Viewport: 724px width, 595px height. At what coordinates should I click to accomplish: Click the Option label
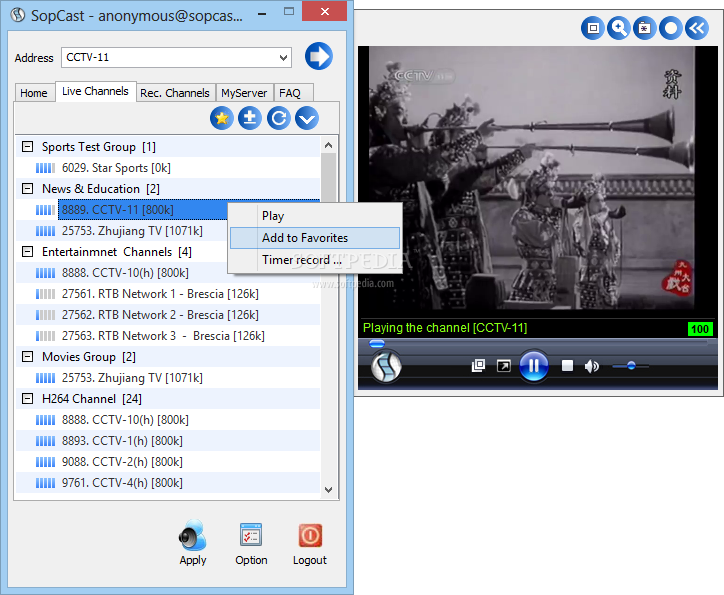pos(251,560)
